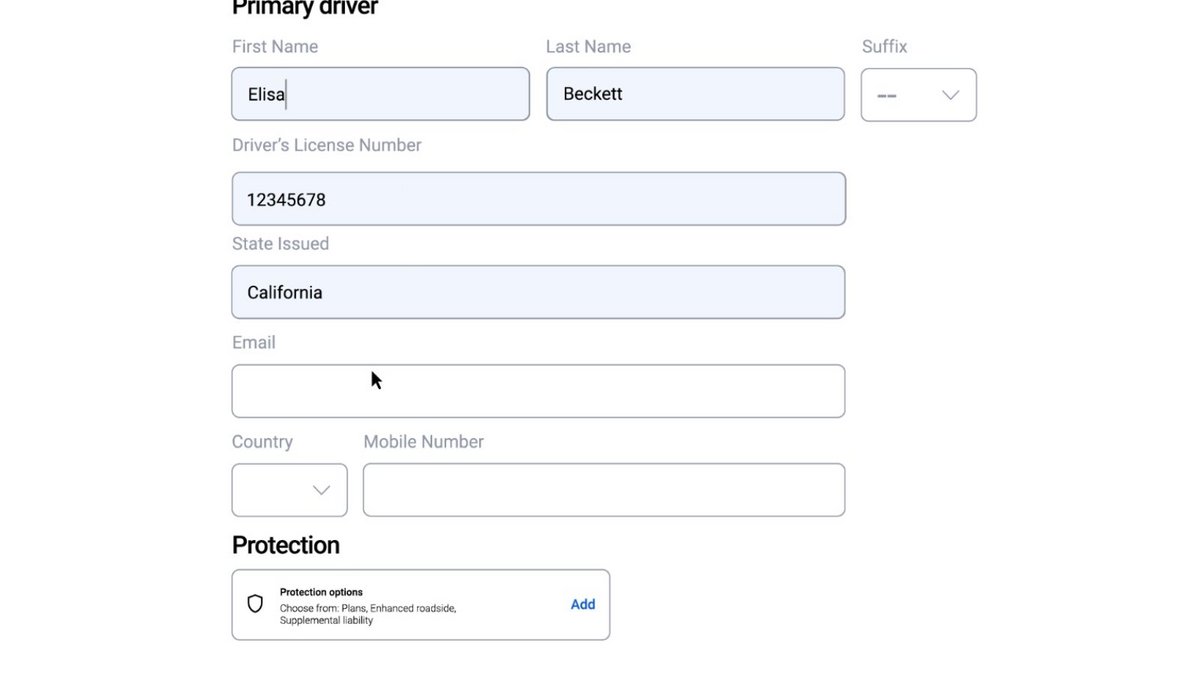Click the Primary driver heading
The image size is (1200, 675).
305,9
